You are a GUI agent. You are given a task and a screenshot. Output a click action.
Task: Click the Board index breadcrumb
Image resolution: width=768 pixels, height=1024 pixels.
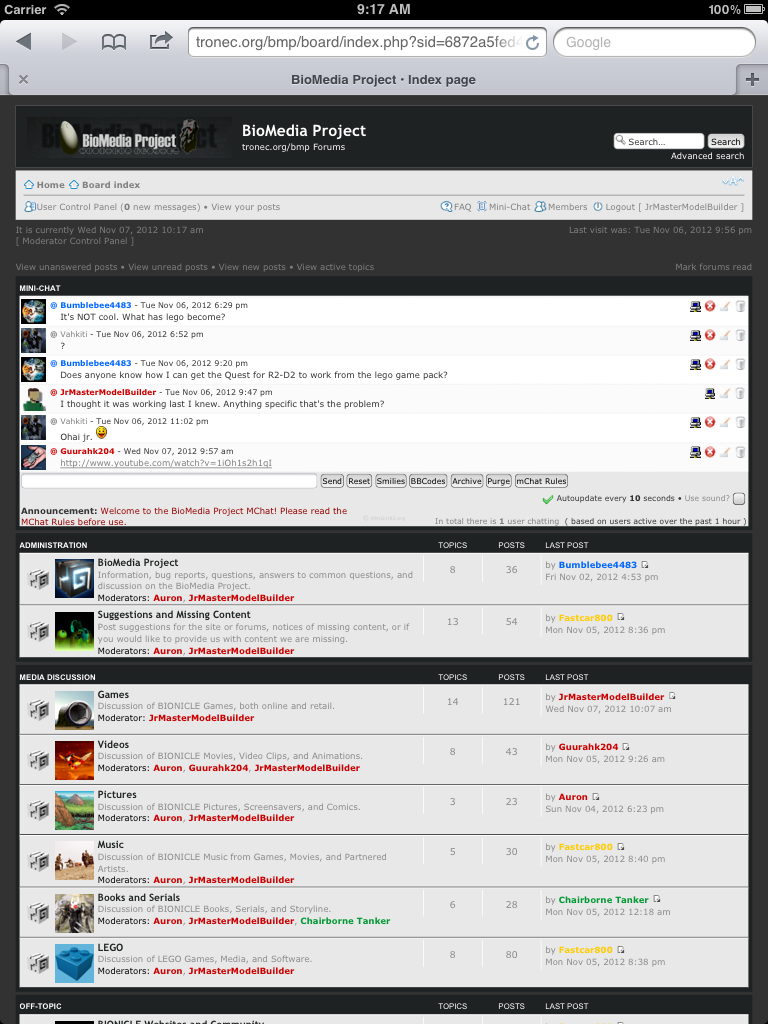coord(104,185)
